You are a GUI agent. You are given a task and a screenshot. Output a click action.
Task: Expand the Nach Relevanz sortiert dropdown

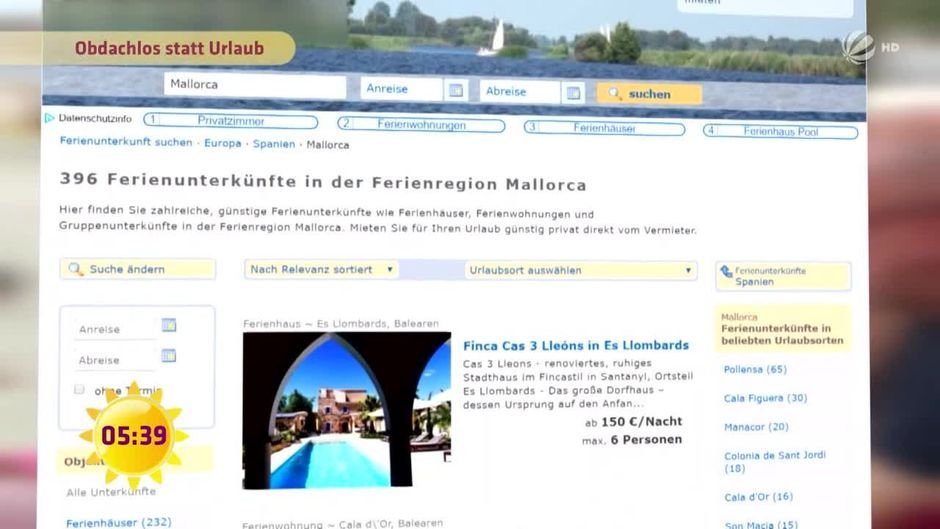click(x=321, y=270)
